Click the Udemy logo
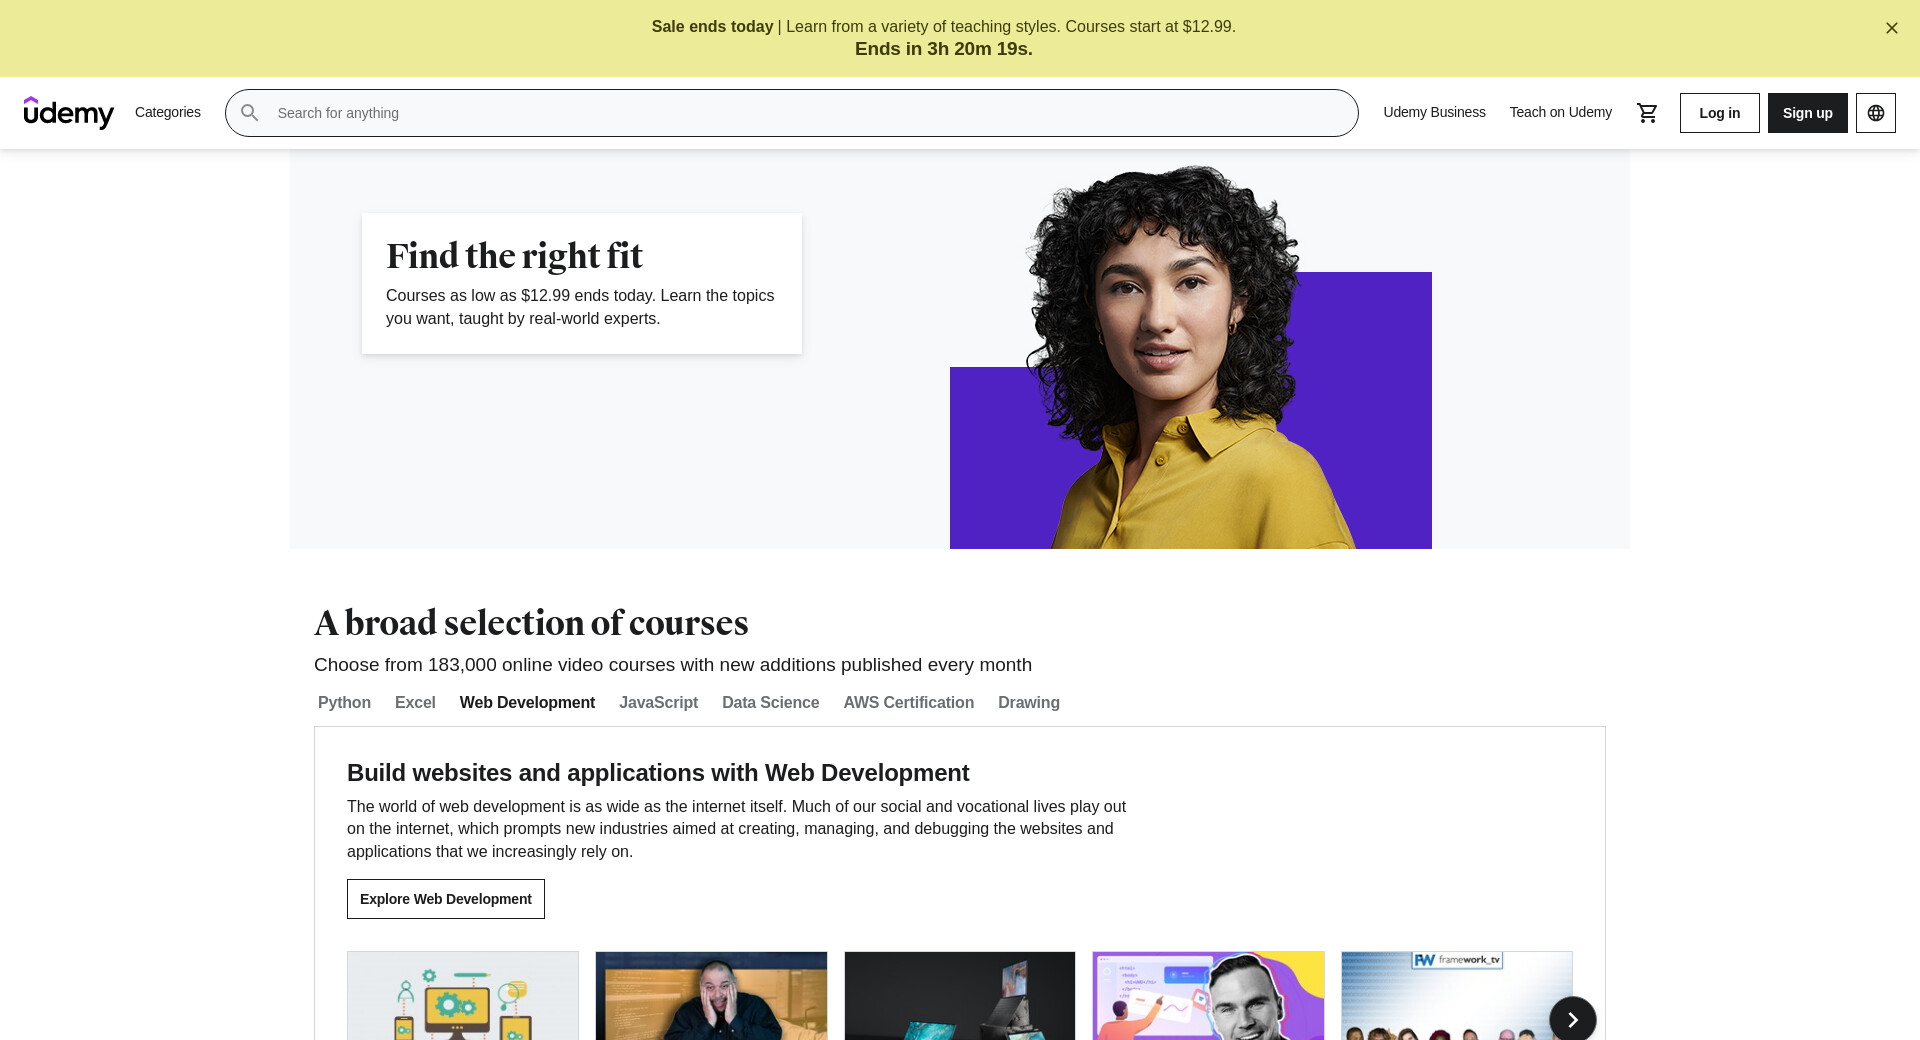 (69, 113)
